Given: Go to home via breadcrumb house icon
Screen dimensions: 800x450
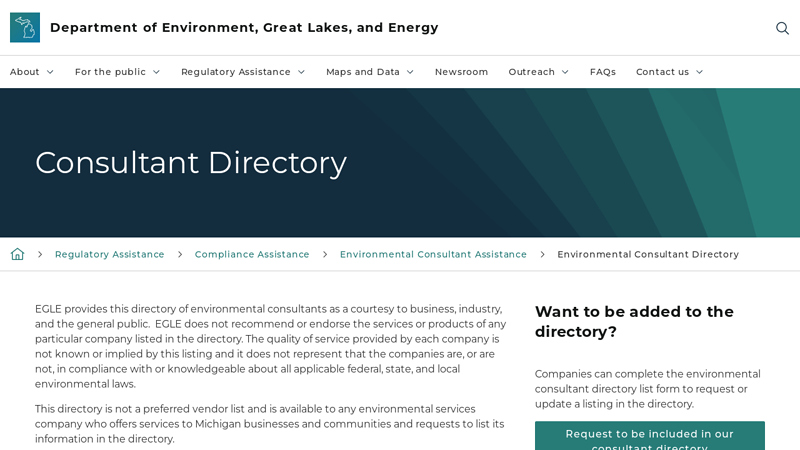Looking at the screenshot, I should [17, 254].
